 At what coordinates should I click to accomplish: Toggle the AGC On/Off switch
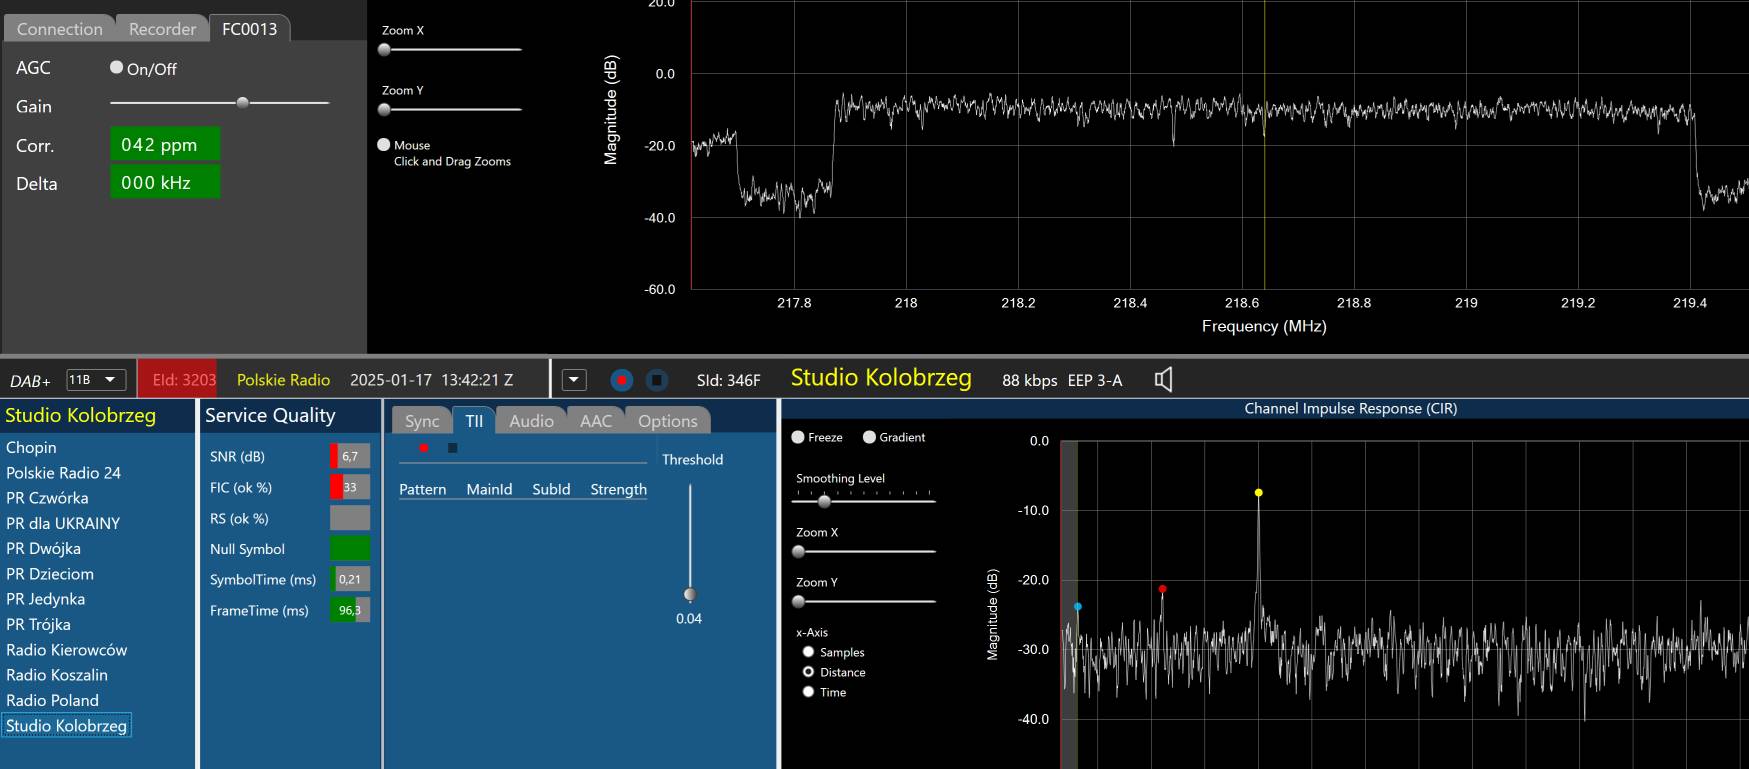click(x=117, y=68)
